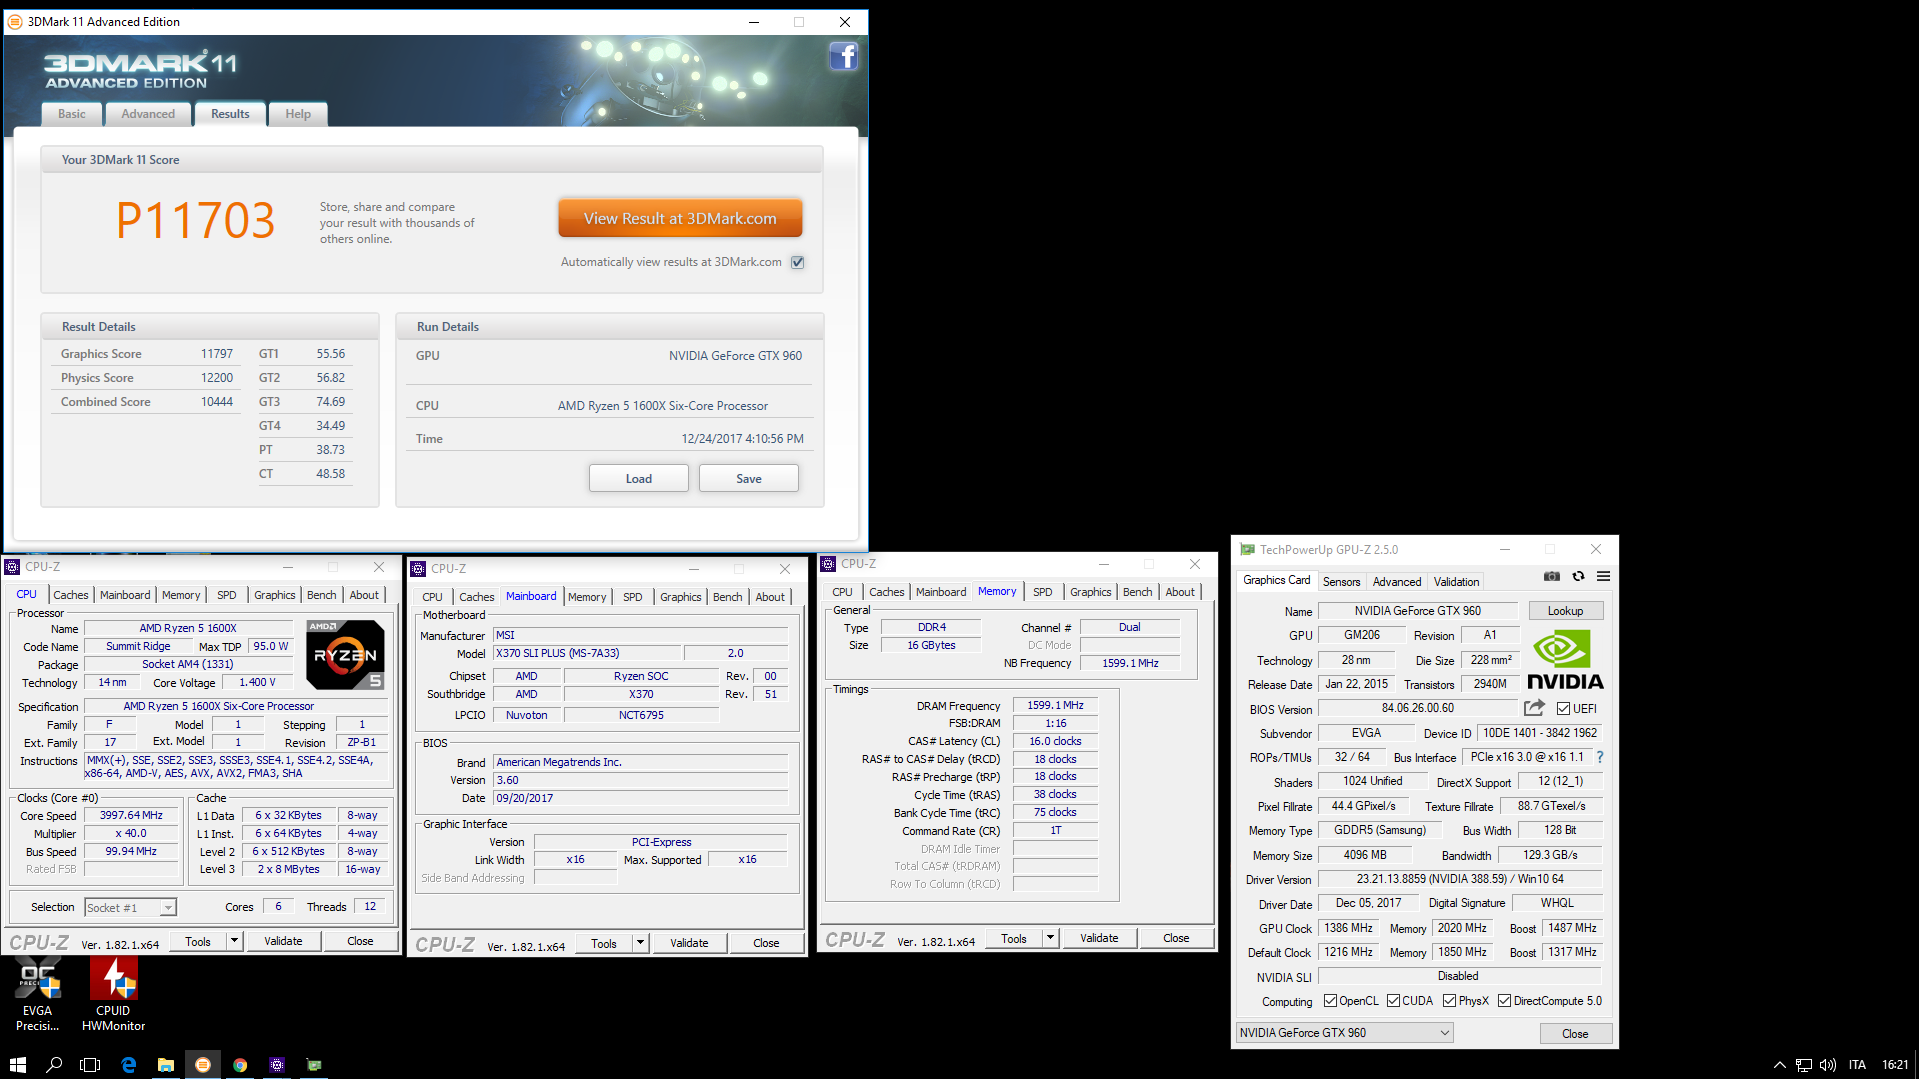Take a GPU-Z screenshot with camera icon
Screen dimensions: 1919x1079
click(x=1551, y=576)
